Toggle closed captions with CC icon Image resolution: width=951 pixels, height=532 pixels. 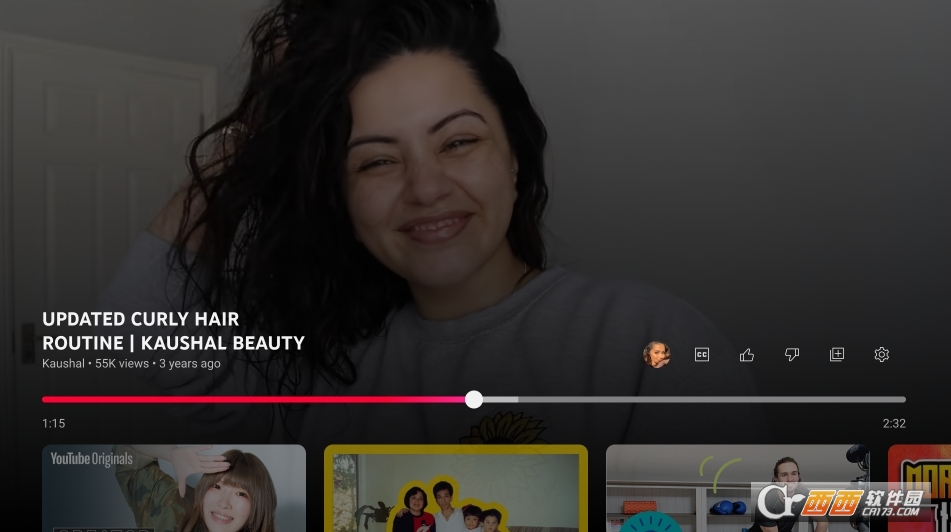(702, 354)
